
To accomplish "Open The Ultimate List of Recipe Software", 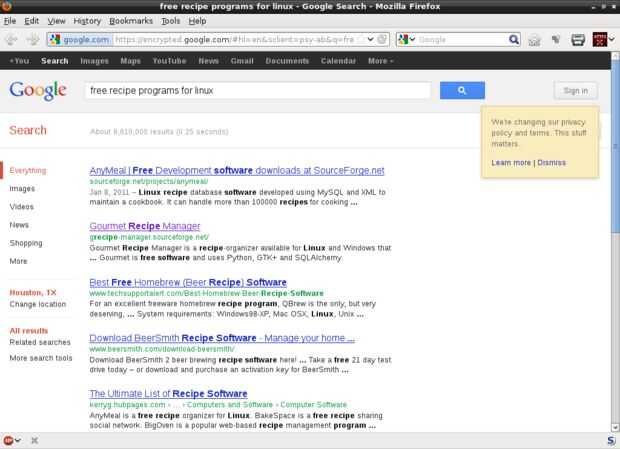I will pyautogui.click(x=168, y=394).
